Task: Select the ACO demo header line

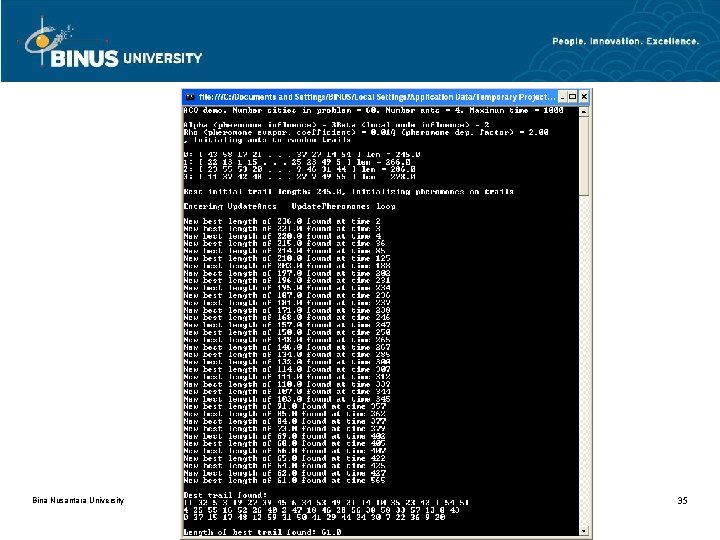Action: (x=373, y=110)
